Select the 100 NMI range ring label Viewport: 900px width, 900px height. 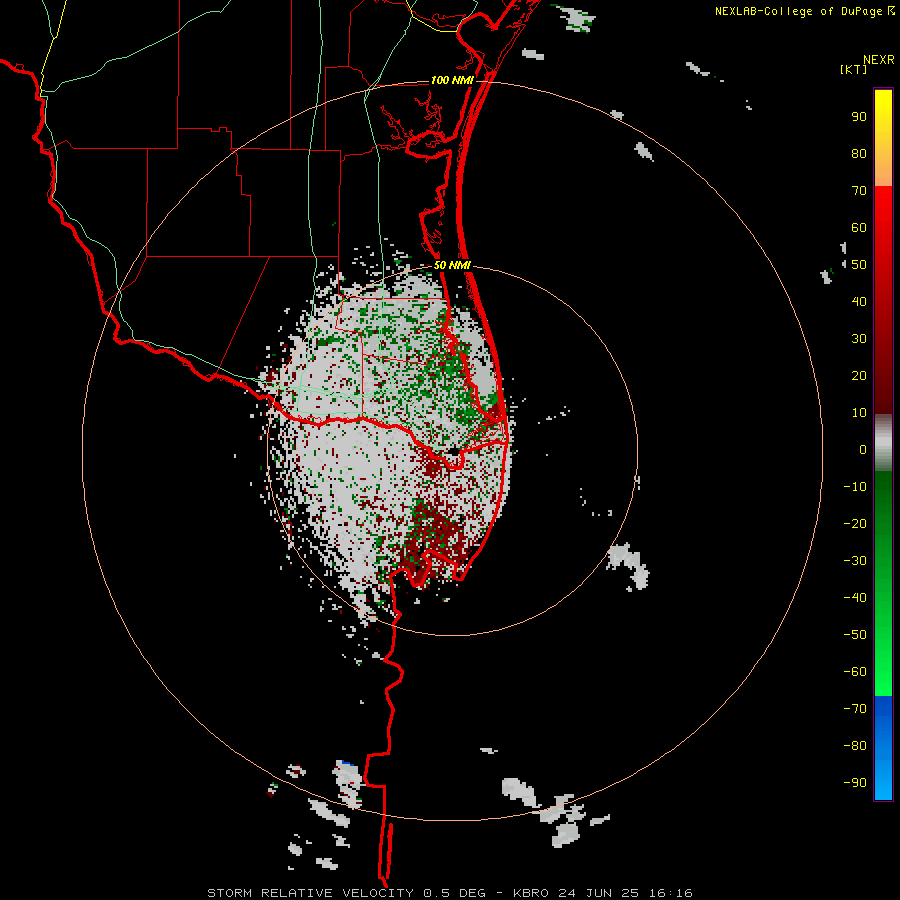[452, 80]
